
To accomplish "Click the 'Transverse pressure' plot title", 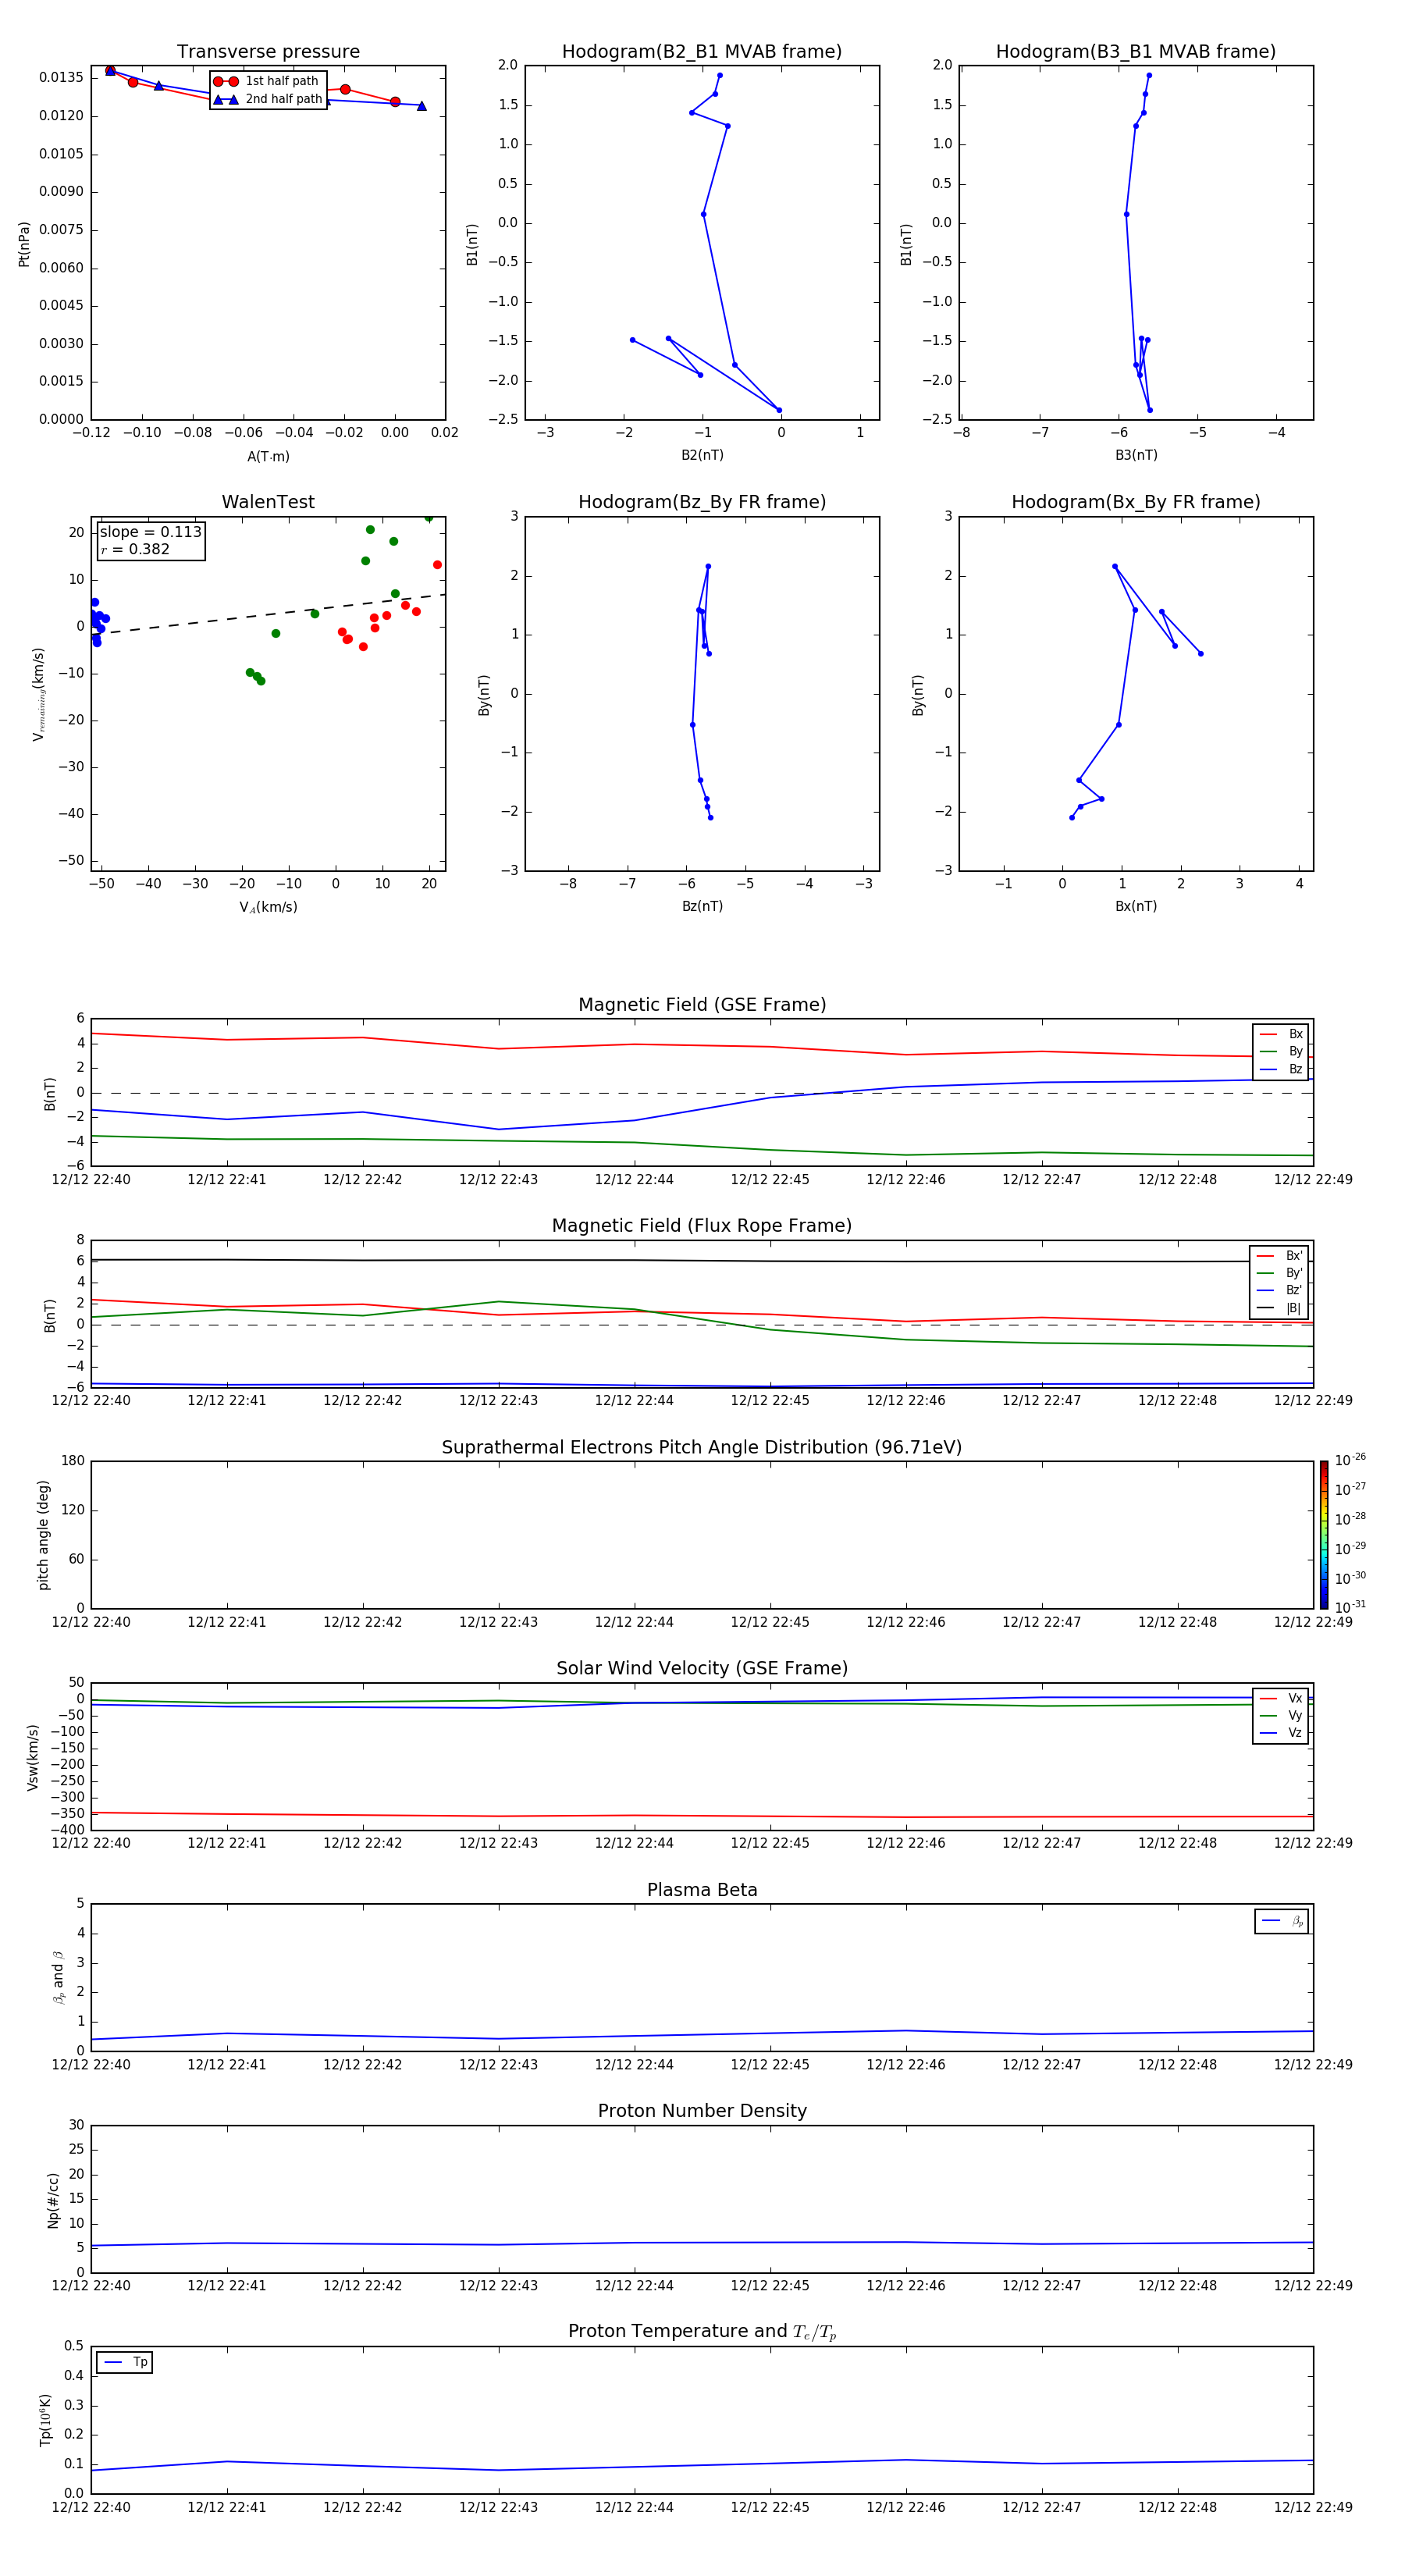I will pyautogui.click(x=268, y=52).
